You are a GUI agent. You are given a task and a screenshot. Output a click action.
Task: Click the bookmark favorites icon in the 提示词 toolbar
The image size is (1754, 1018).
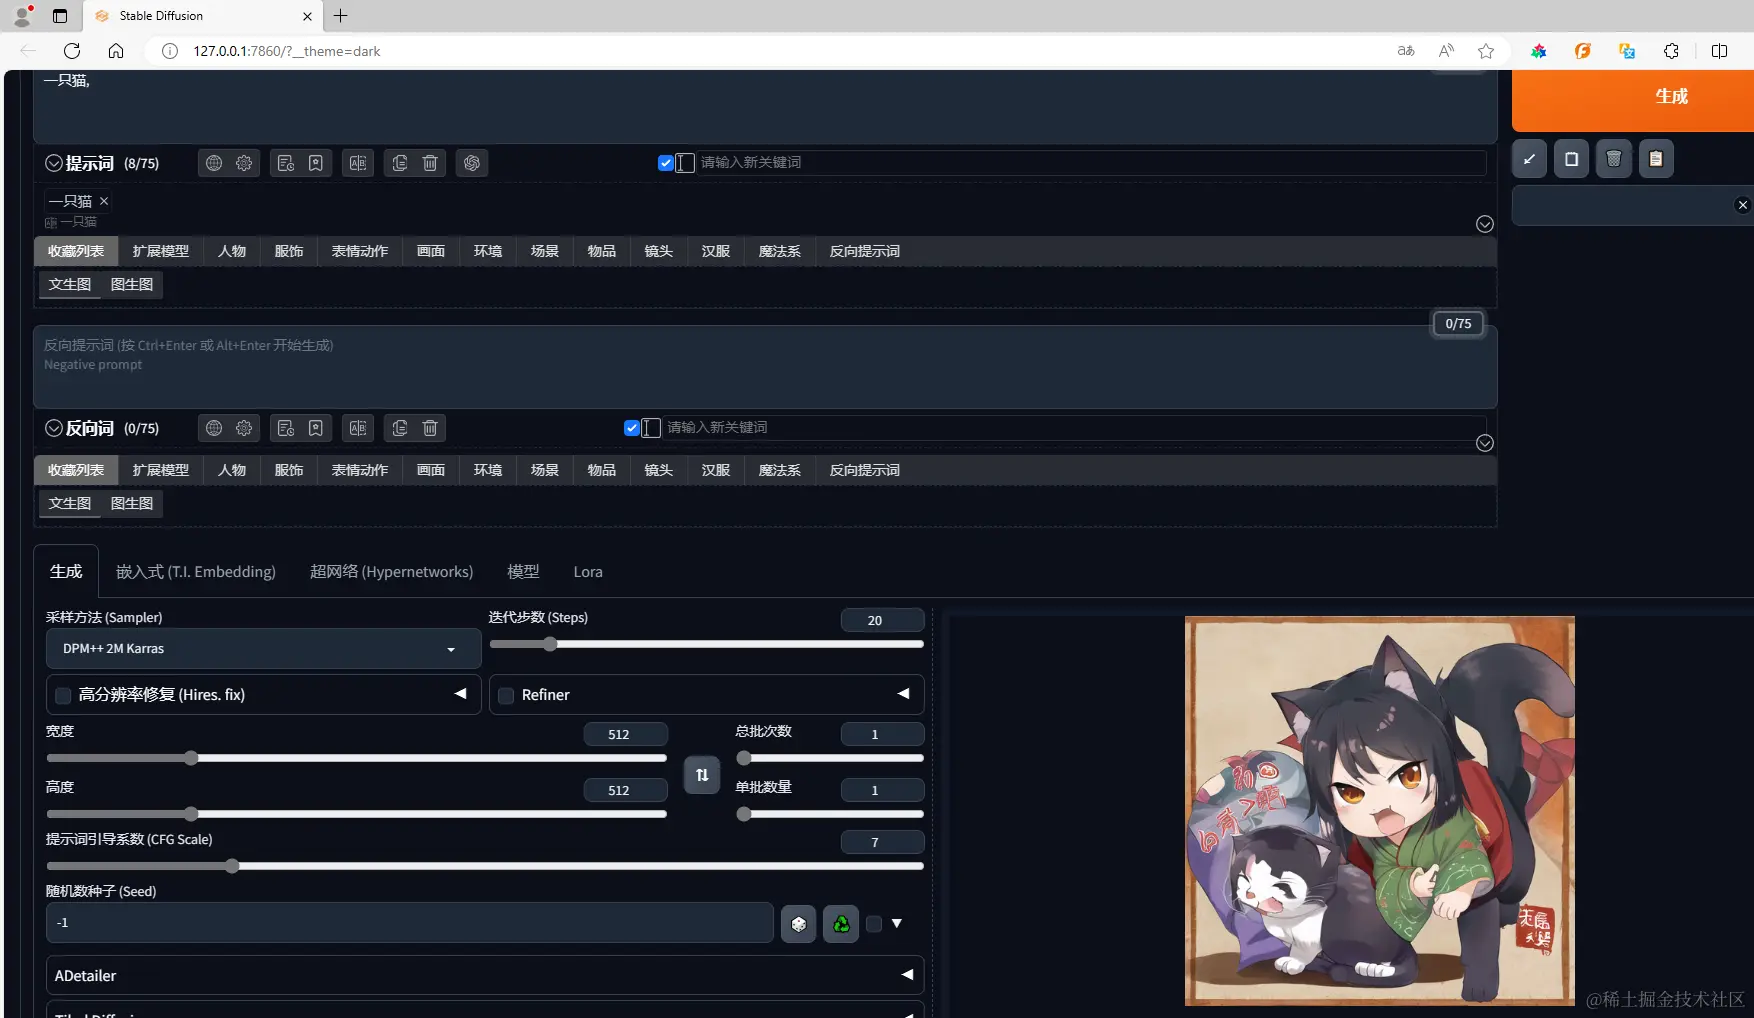(316, 163)
